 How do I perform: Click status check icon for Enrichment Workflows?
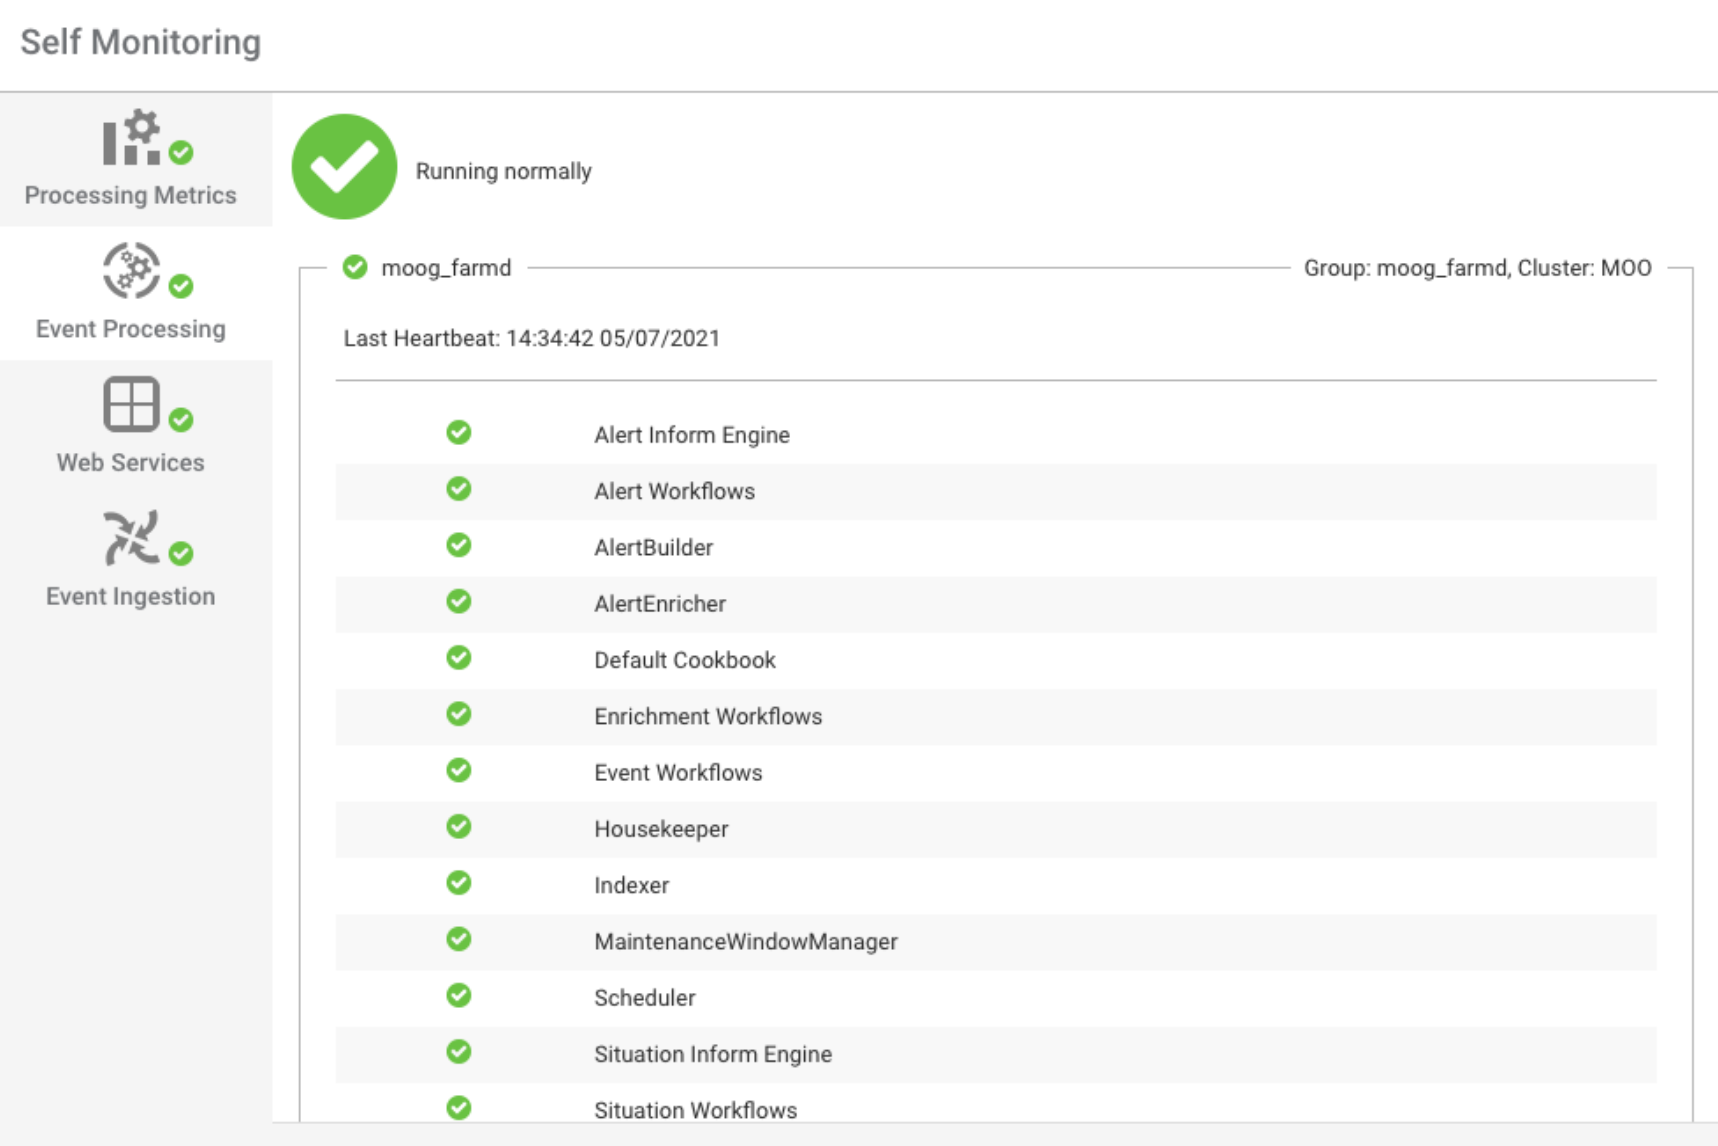tap(459, 714)
